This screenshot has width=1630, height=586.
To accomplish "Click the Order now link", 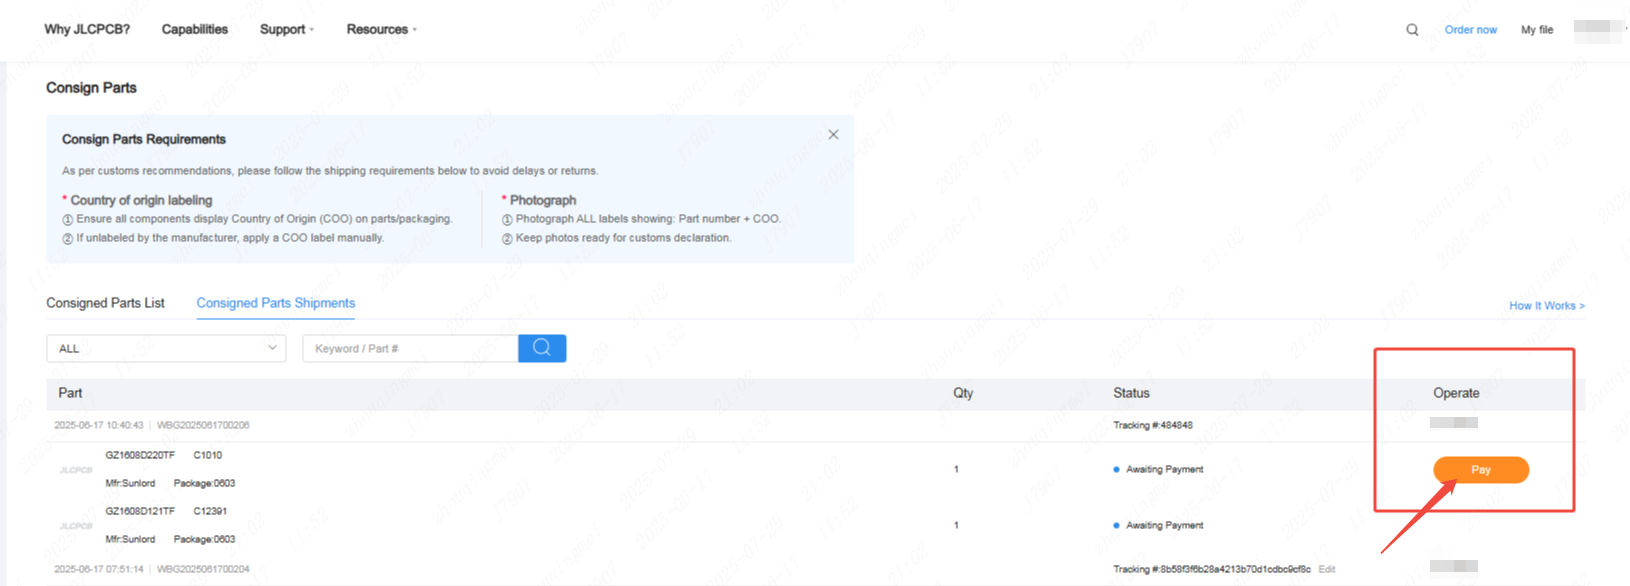I will (x=1471, y=30).
